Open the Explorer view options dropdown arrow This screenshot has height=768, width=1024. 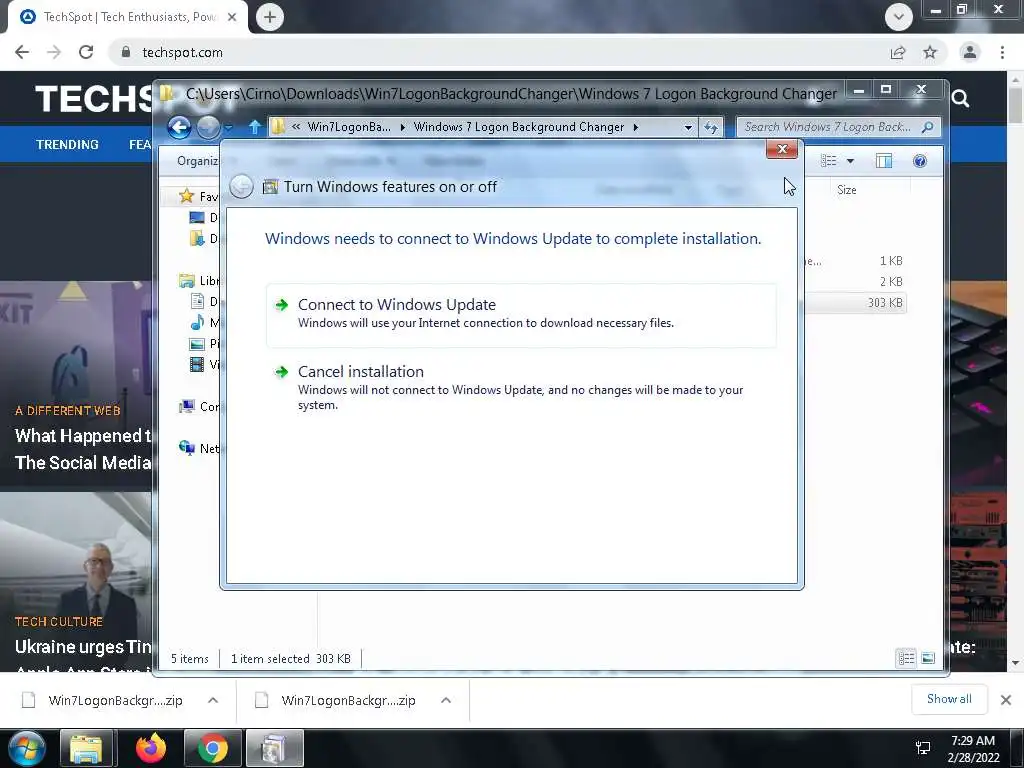point(850,161)
